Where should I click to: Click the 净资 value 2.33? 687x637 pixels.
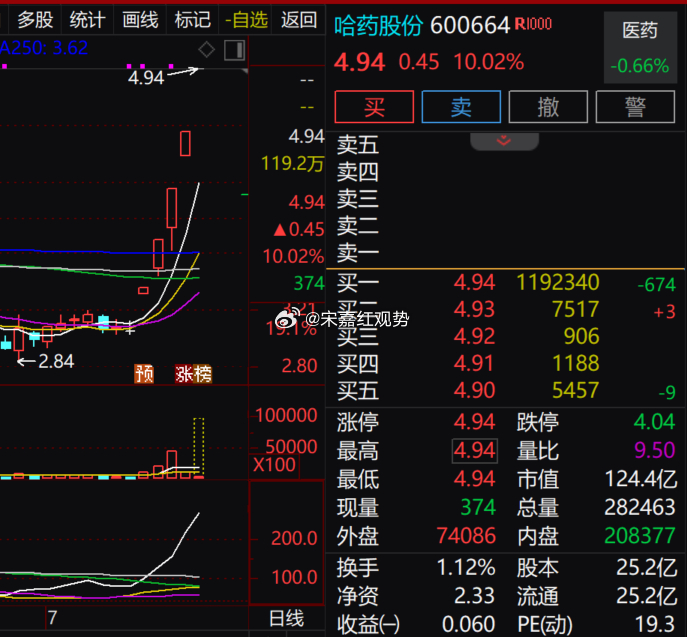coord(475,596)
